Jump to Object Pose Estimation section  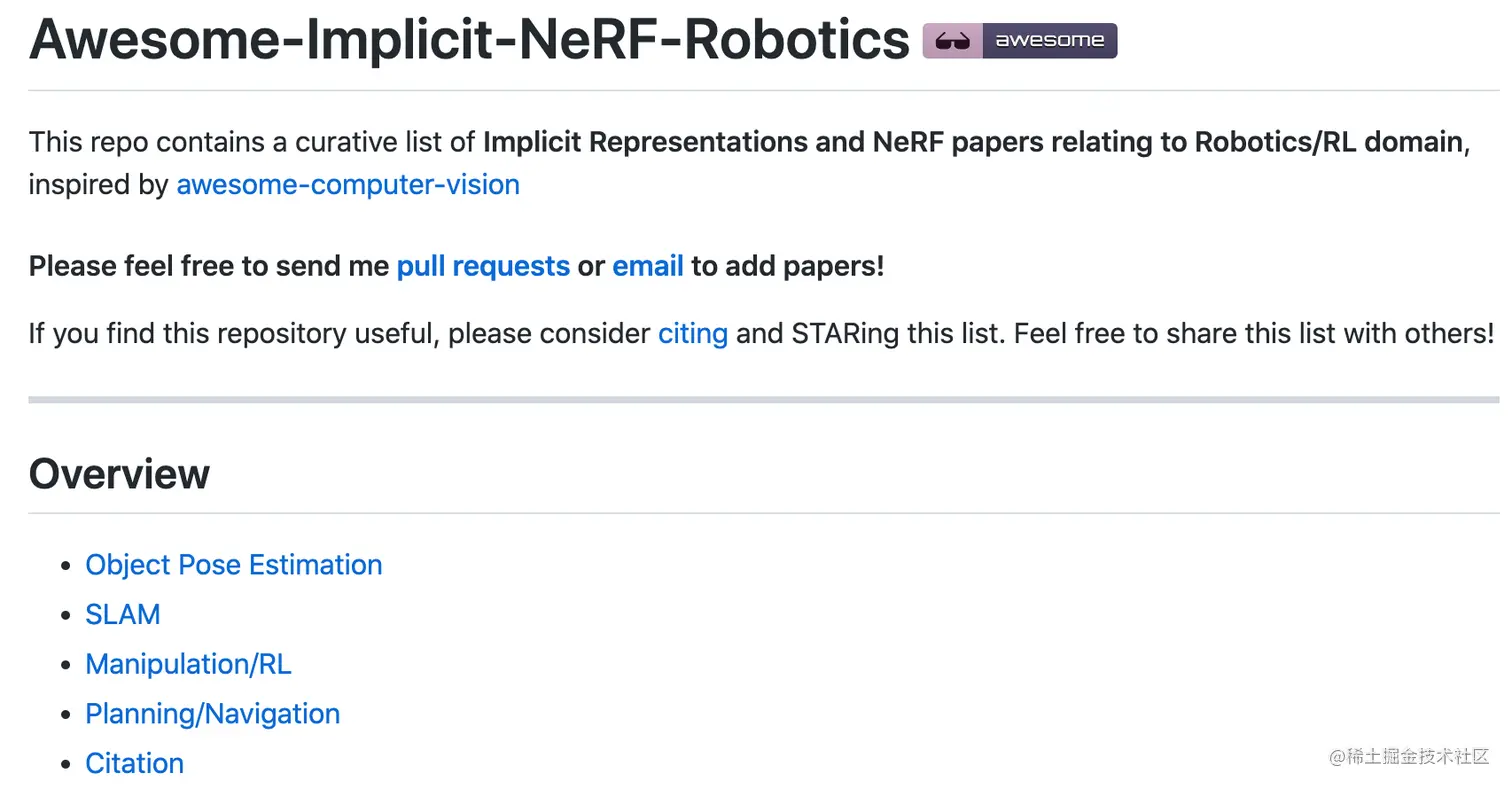click(234, 565)
